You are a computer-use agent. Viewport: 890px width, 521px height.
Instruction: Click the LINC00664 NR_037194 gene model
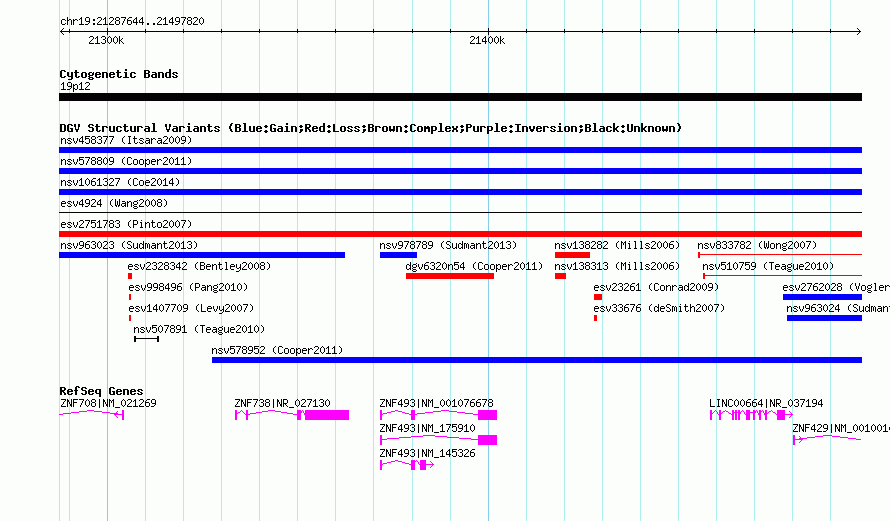[x=751, y=415]
